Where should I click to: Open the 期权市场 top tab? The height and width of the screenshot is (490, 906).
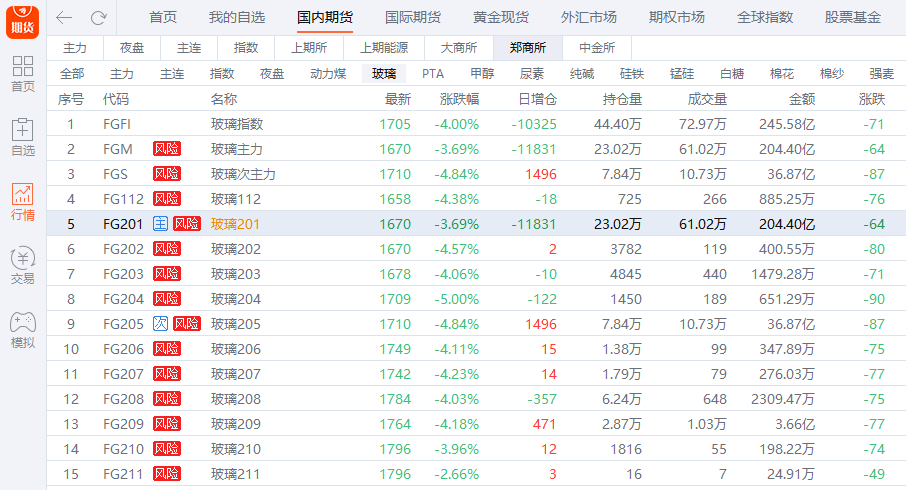[677, 17]
